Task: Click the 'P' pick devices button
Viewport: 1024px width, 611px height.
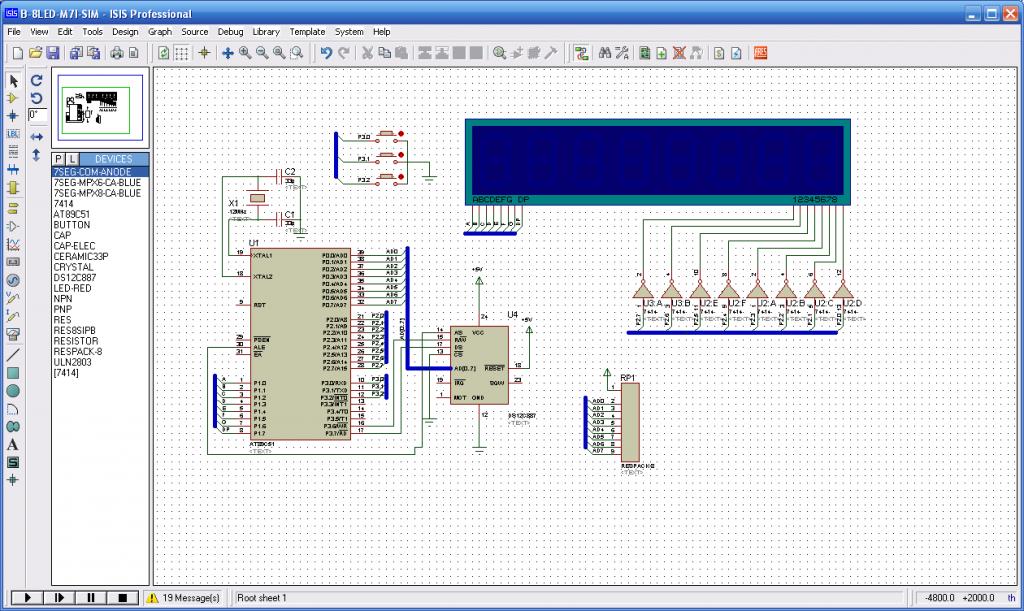Action: click(58, 159)
